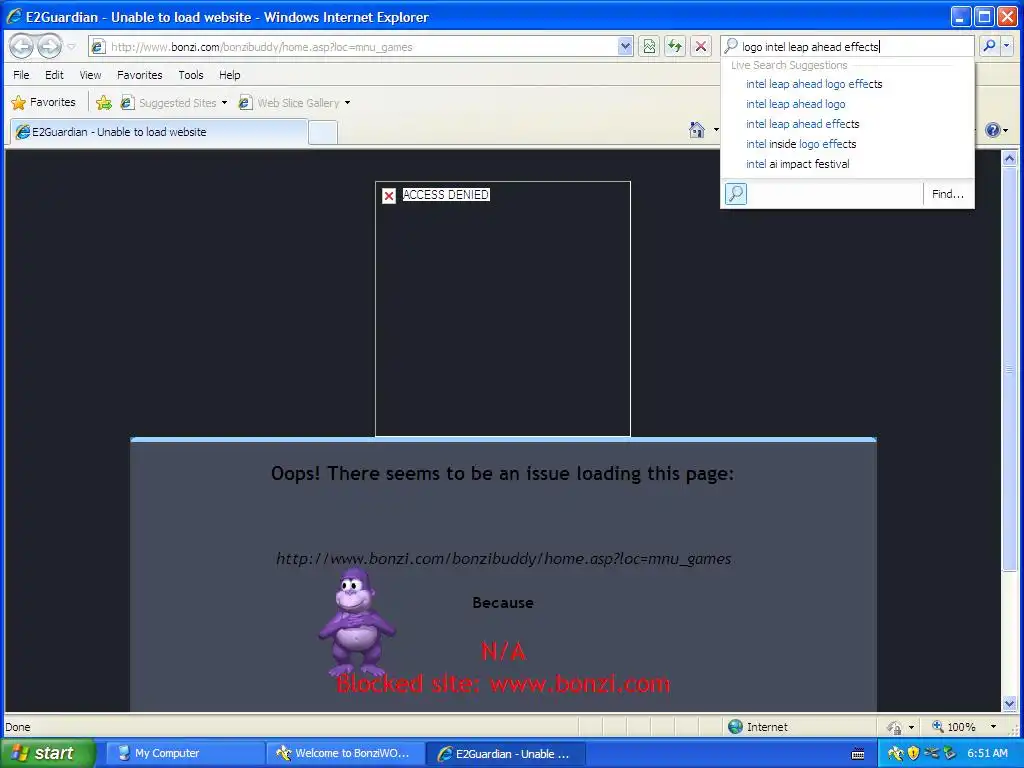Click the Home house icon
The width and height of the screenshot is (1024, 768).
(x=697, y=130)
